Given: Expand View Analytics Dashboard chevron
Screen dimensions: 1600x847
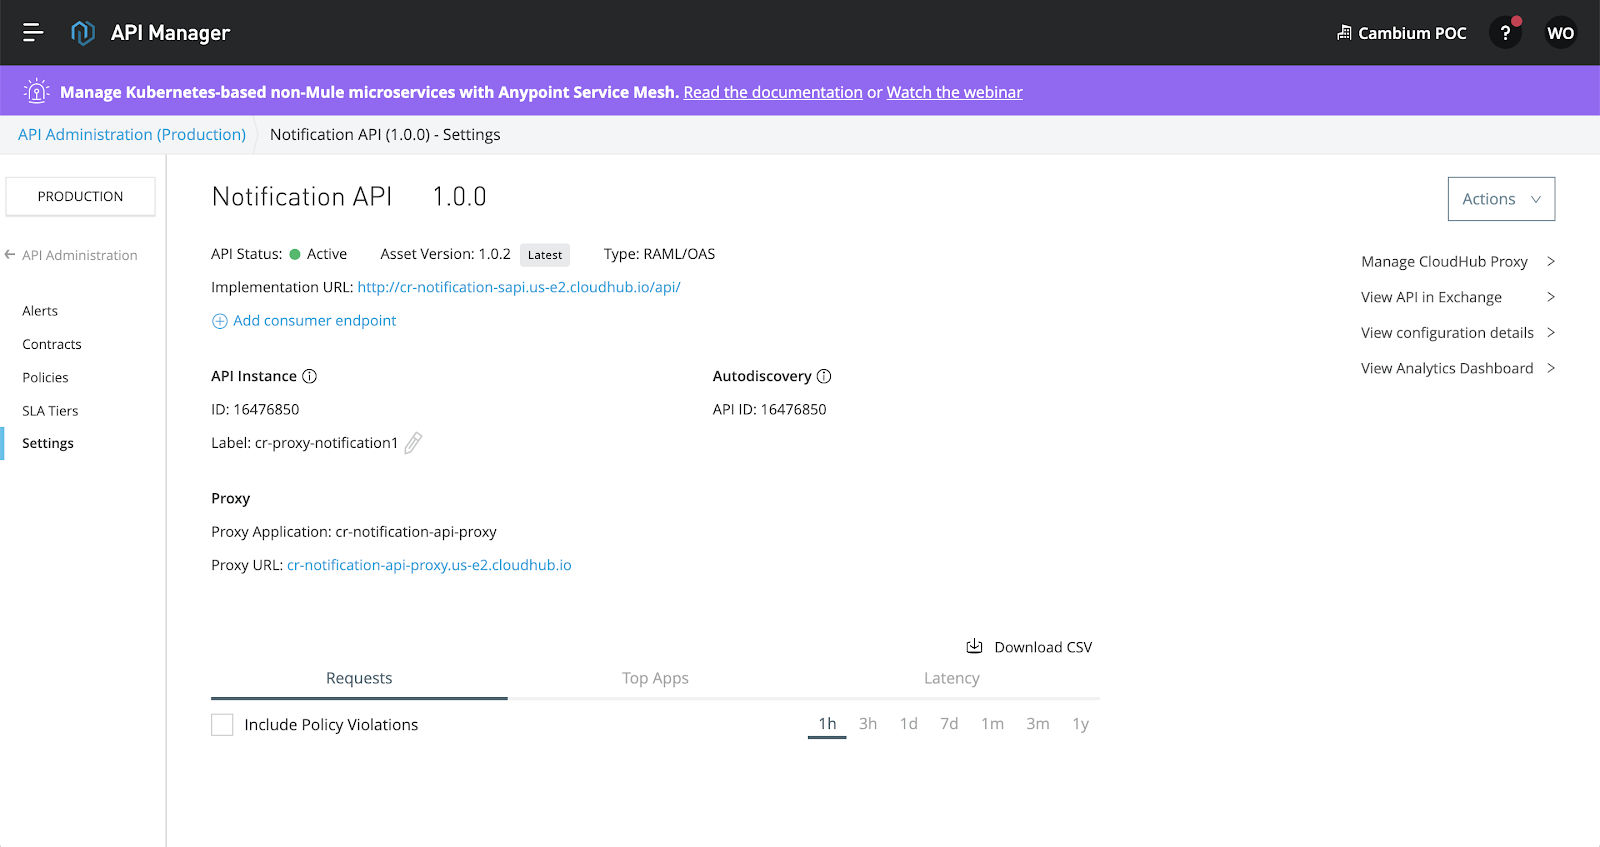Looking at the screenshot, I should click(1551, 368).
